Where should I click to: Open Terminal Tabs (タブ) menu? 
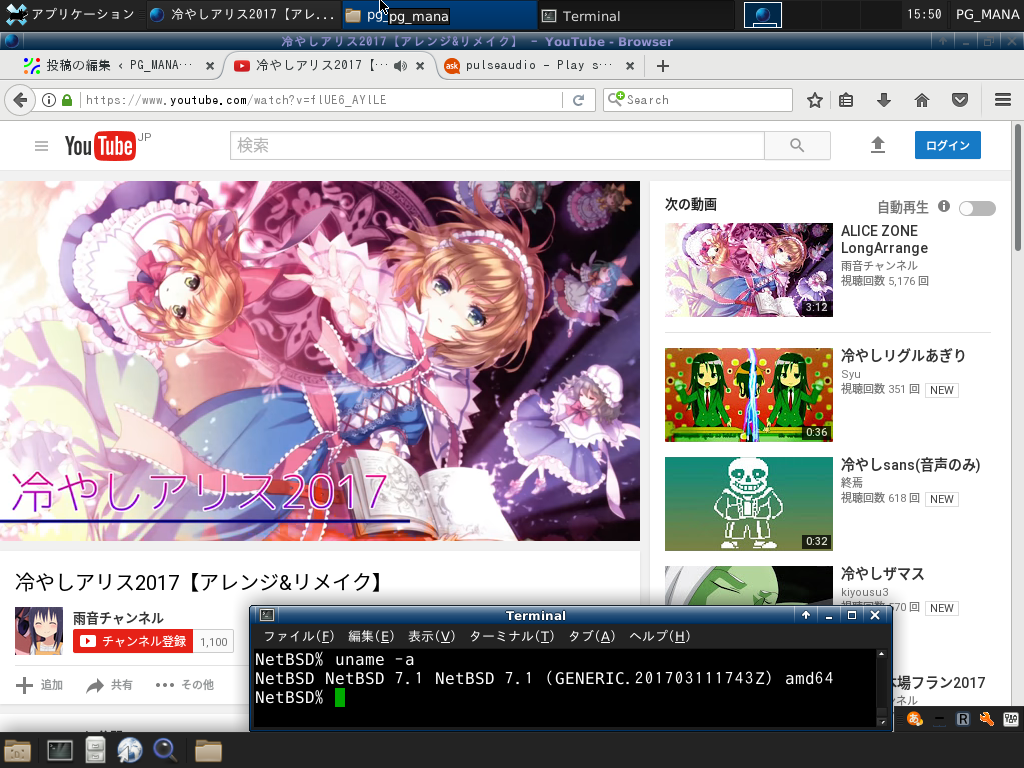coord(592,636)
